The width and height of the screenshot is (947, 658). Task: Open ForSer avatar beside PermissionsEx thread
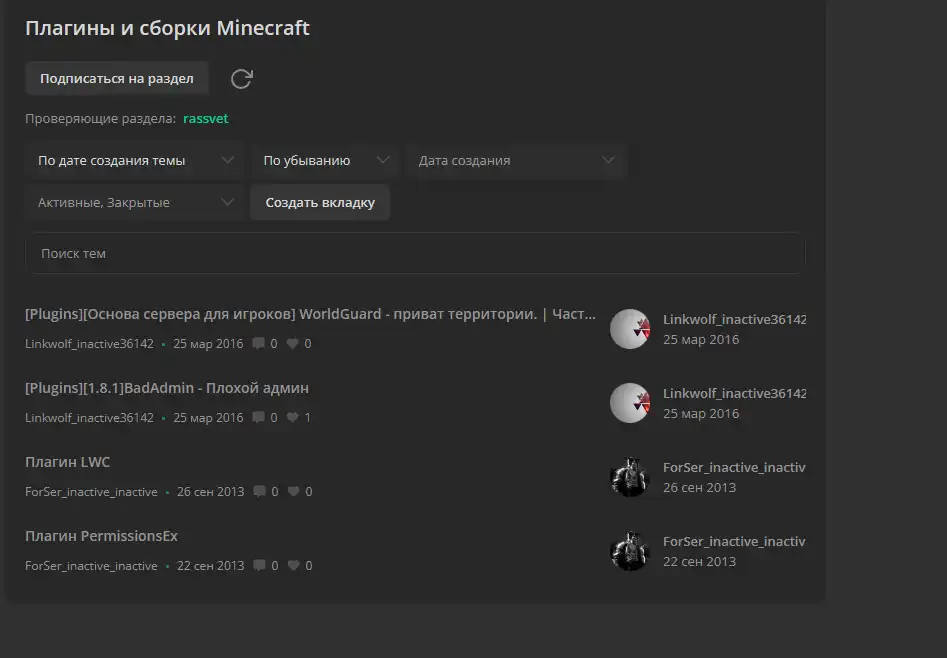coord(630,551)
